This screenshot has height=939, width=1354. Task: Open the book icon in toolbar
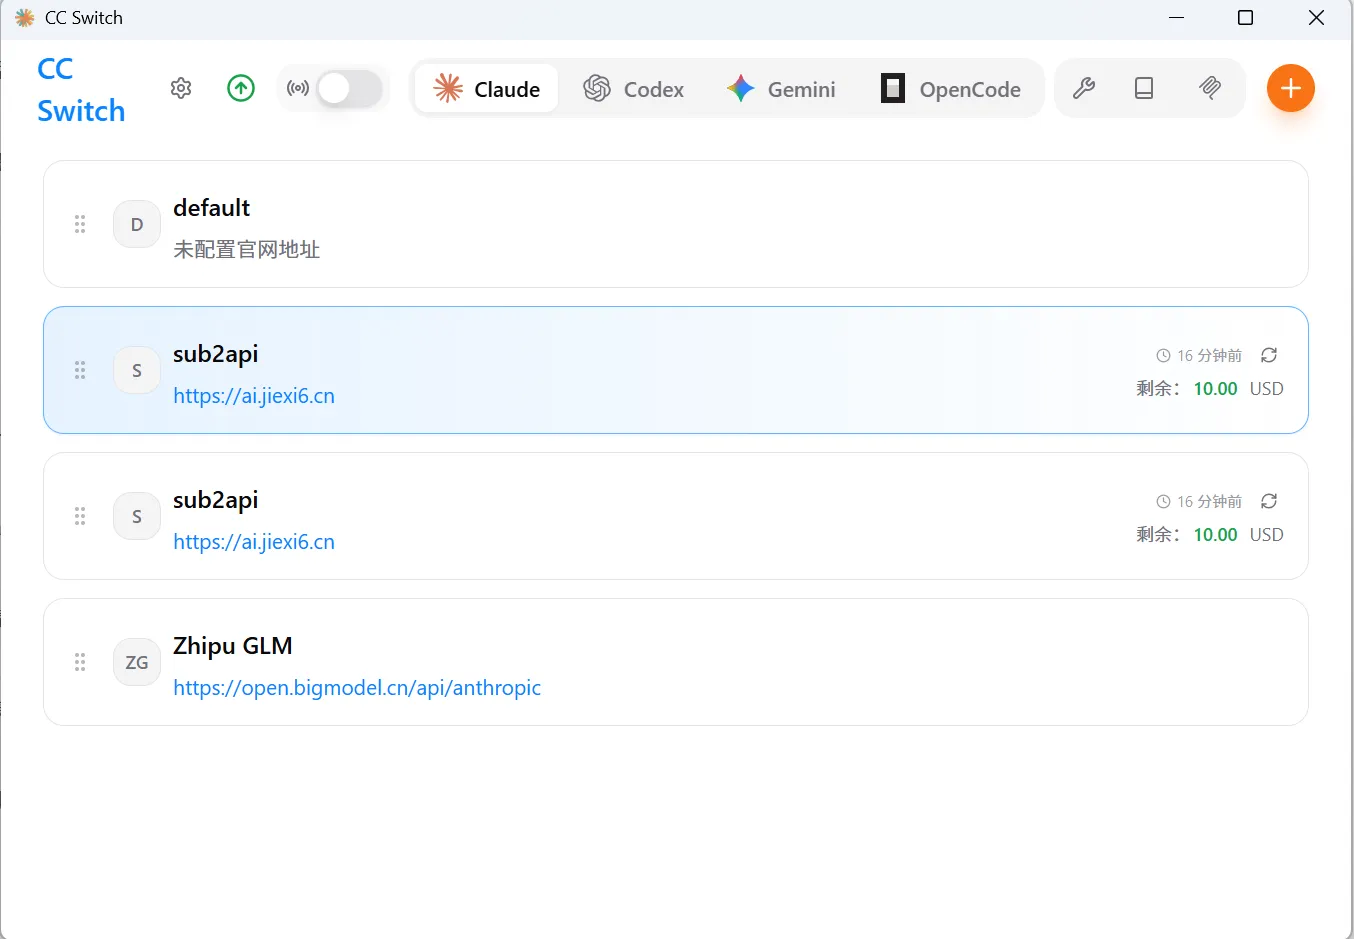pyautogui.click(x=1144, y=88)
